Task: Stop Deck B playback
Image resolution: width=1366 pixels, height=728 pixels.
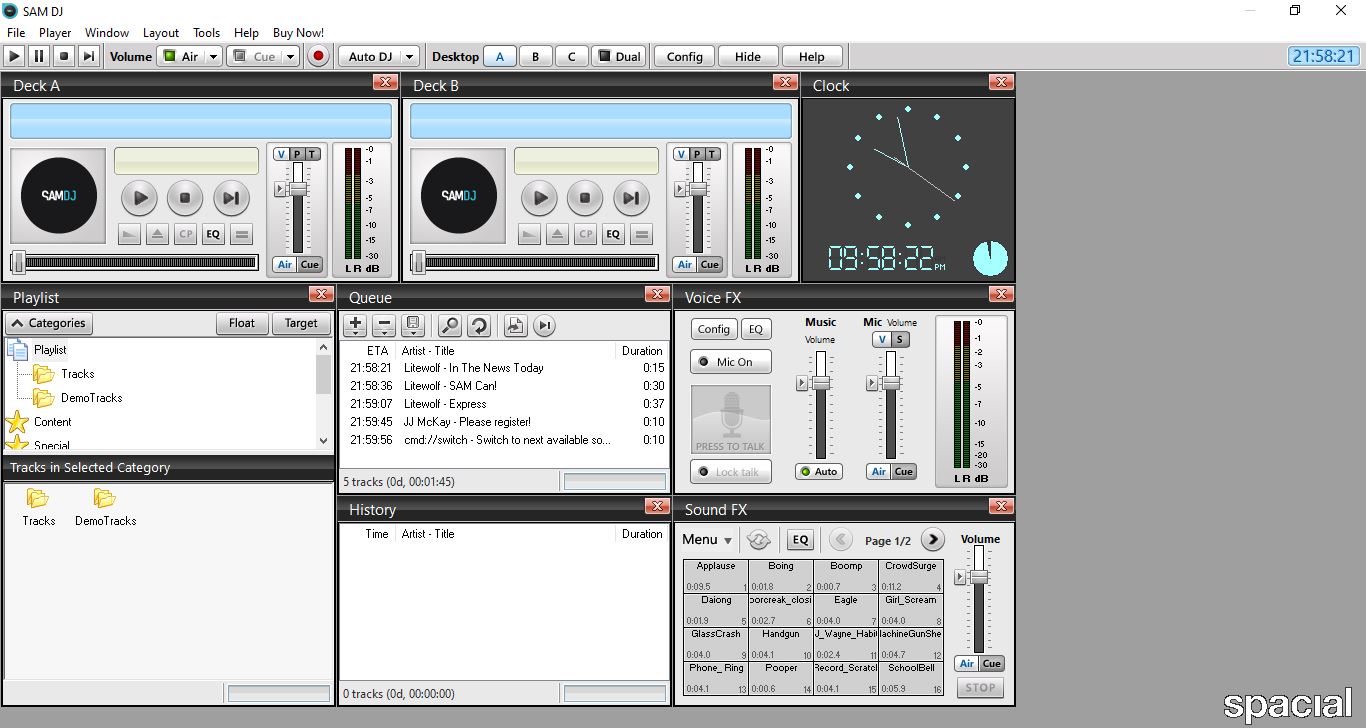Action: 585,198
